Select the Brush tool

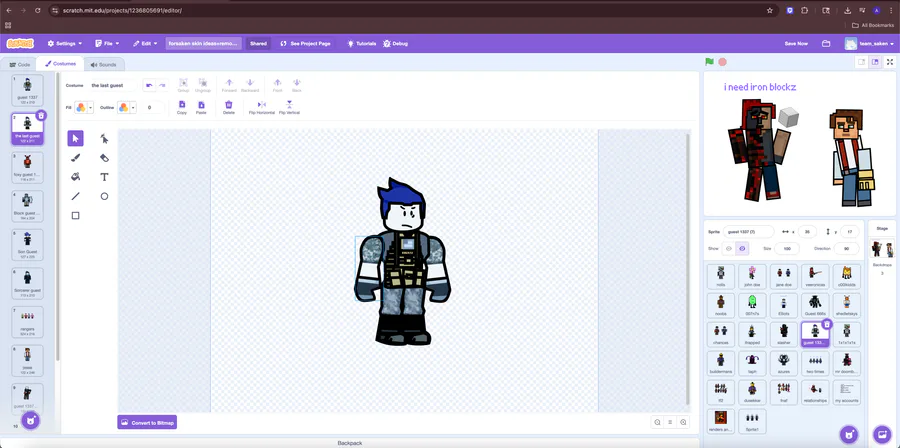tap(75, 158)
